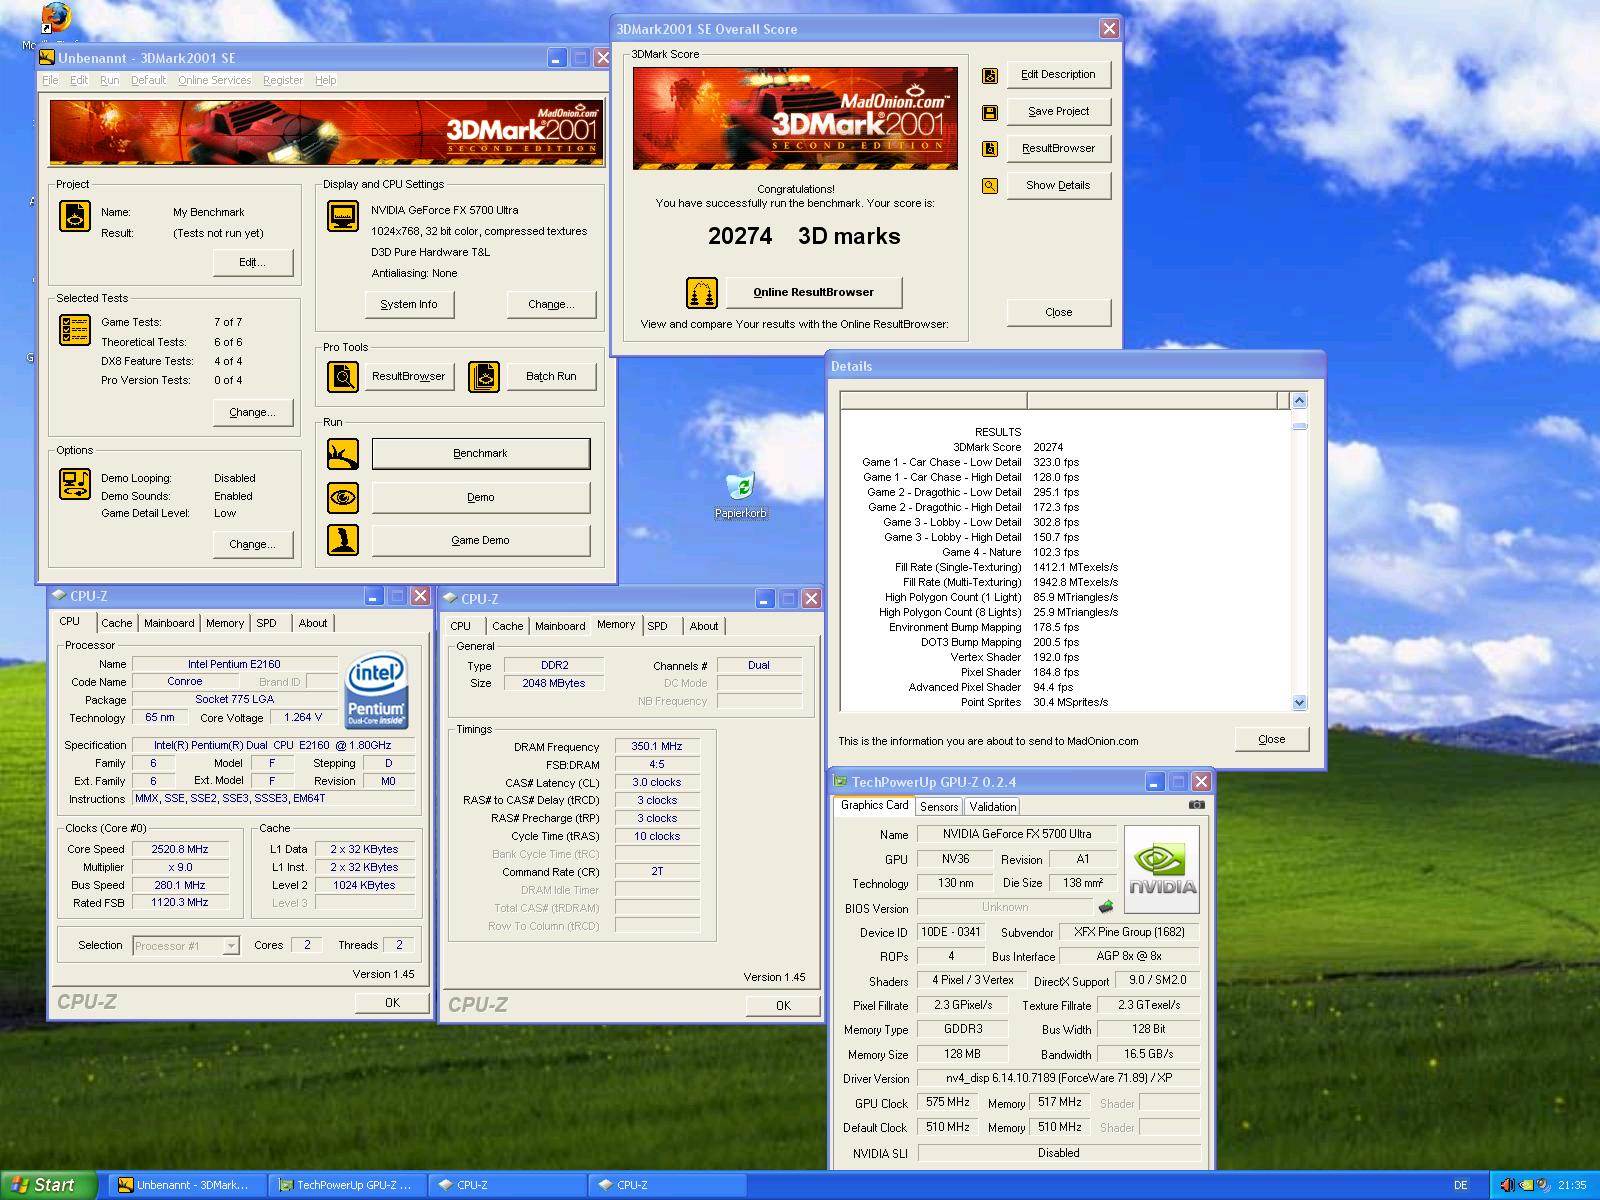The image size is (1600, 1200).
Task: Click the ResultBrowser magnifier icon in Pro Tools
Action: point(343,376)
